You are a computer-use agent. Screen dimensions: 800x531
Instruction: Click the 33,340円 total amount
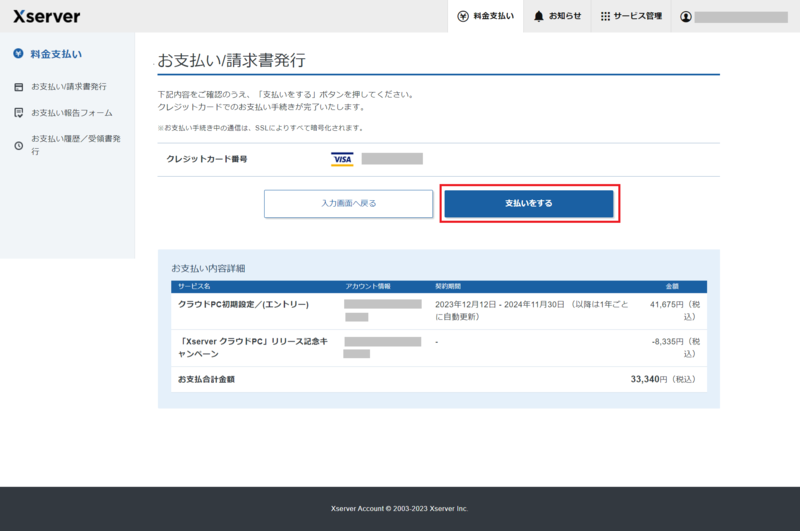pyautogui.click(x=649, y=379)
